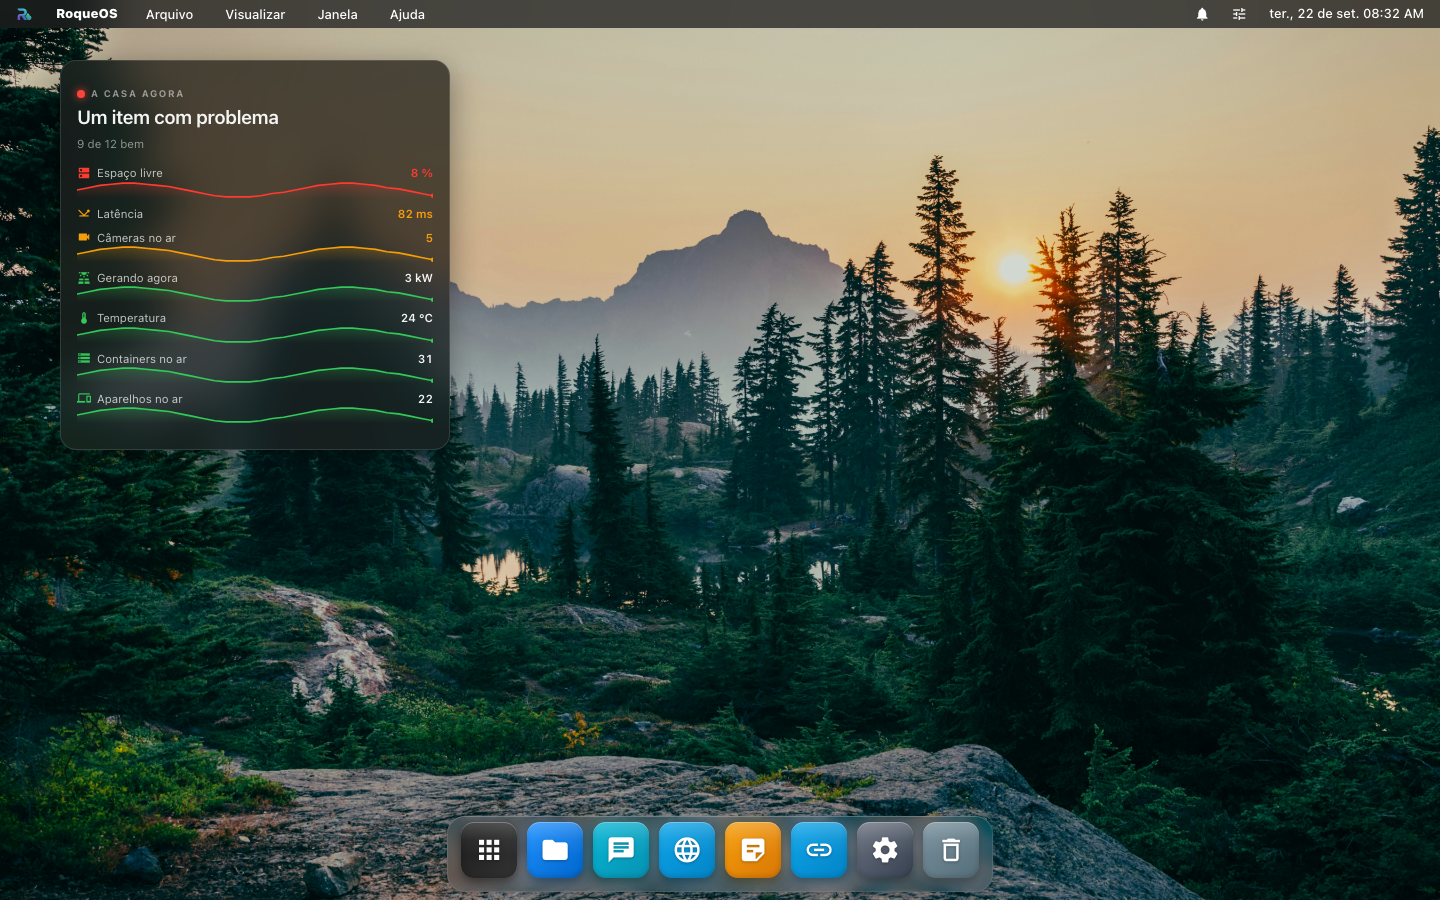The image size is (1440, 900).
Task: Click the 'A CASA AGORA' widget label
Action: tap(137, 94)
